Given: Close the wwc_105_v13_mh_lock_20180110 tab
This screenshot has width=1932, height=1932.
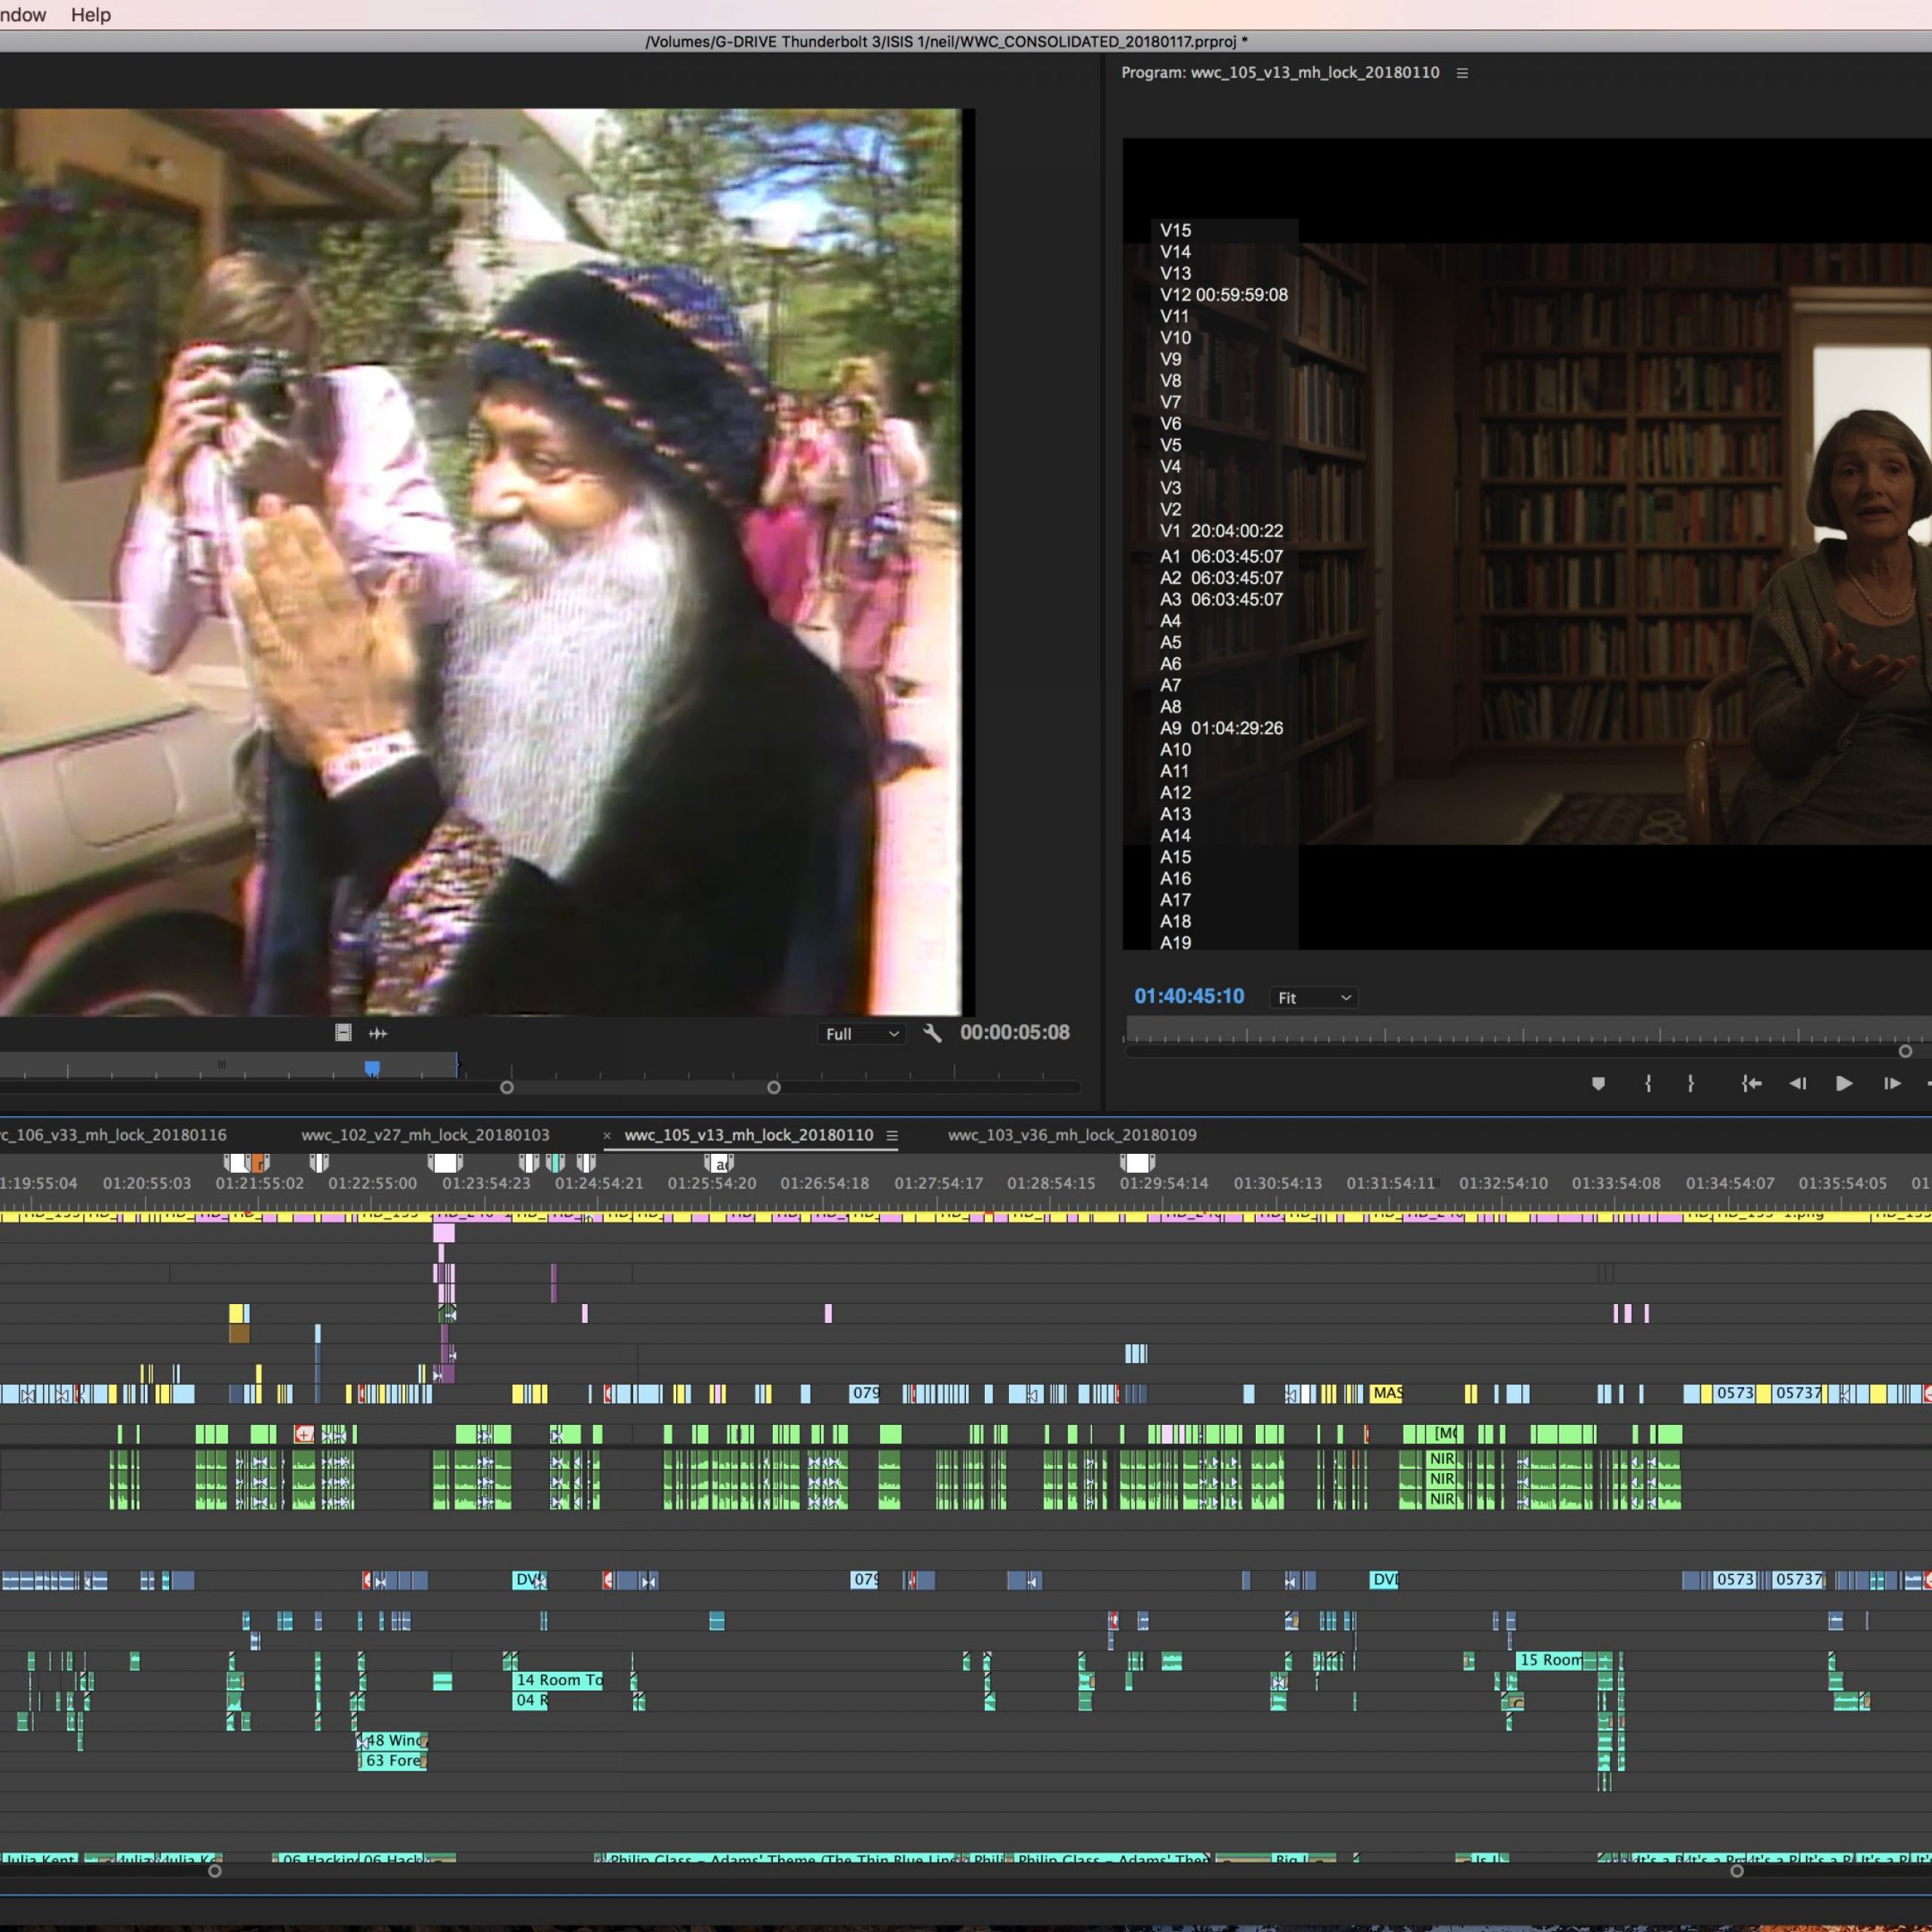Looking at the screenshot, I should click(606, 1136).
